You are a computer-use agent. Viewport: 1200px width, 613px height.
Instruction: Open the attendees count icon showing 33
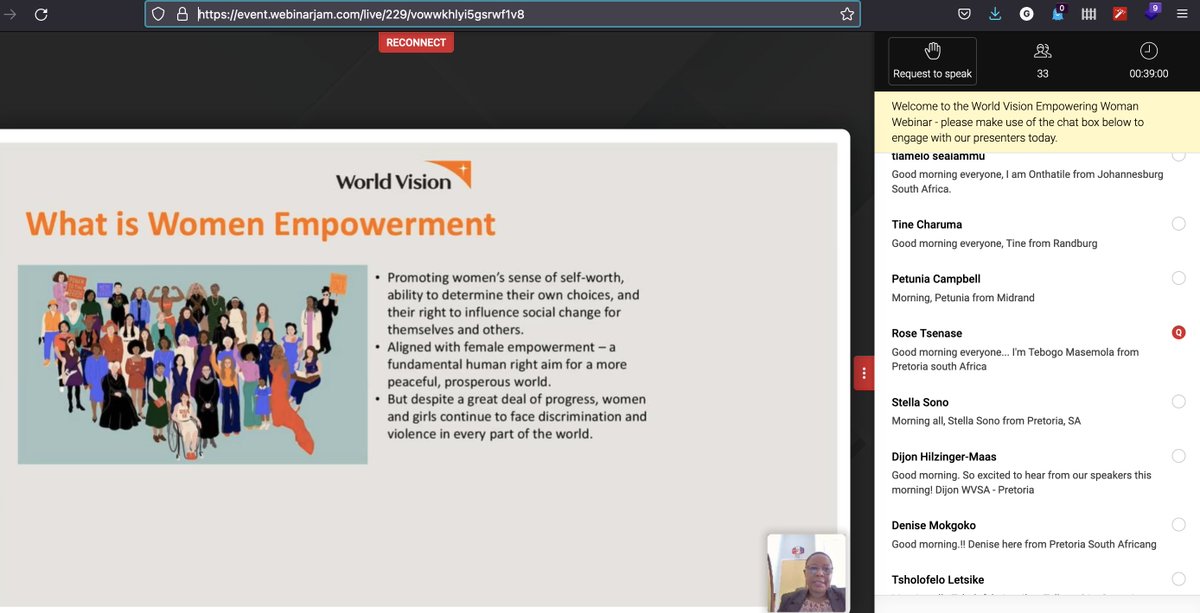[x=1042, y=51]
